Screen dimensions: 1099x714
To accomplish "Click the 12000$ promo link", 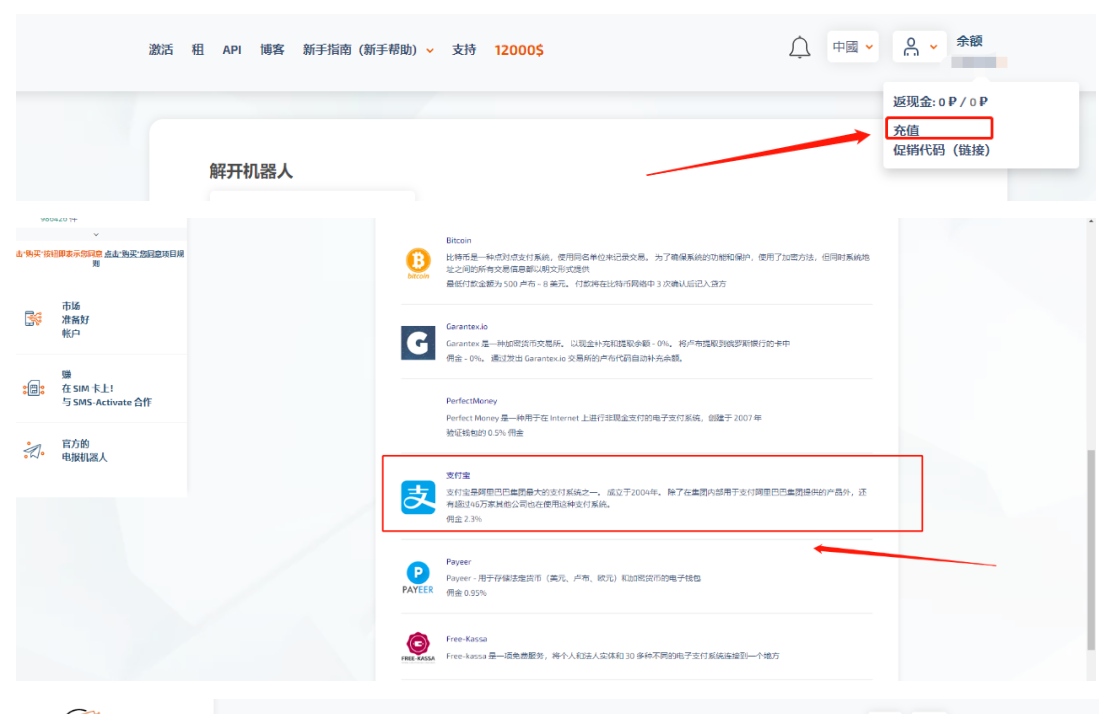I will point(519,50).
